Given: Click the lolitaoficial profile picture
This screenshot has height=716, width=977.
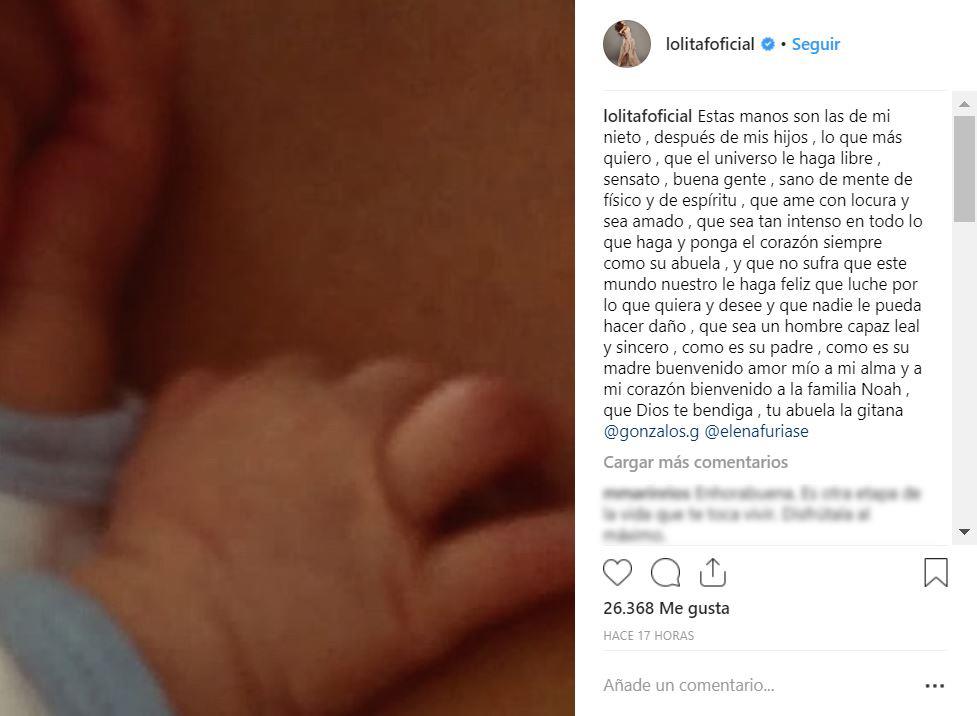Looking at the screenshot, I should pyautogui.click(x=627, y=44).
